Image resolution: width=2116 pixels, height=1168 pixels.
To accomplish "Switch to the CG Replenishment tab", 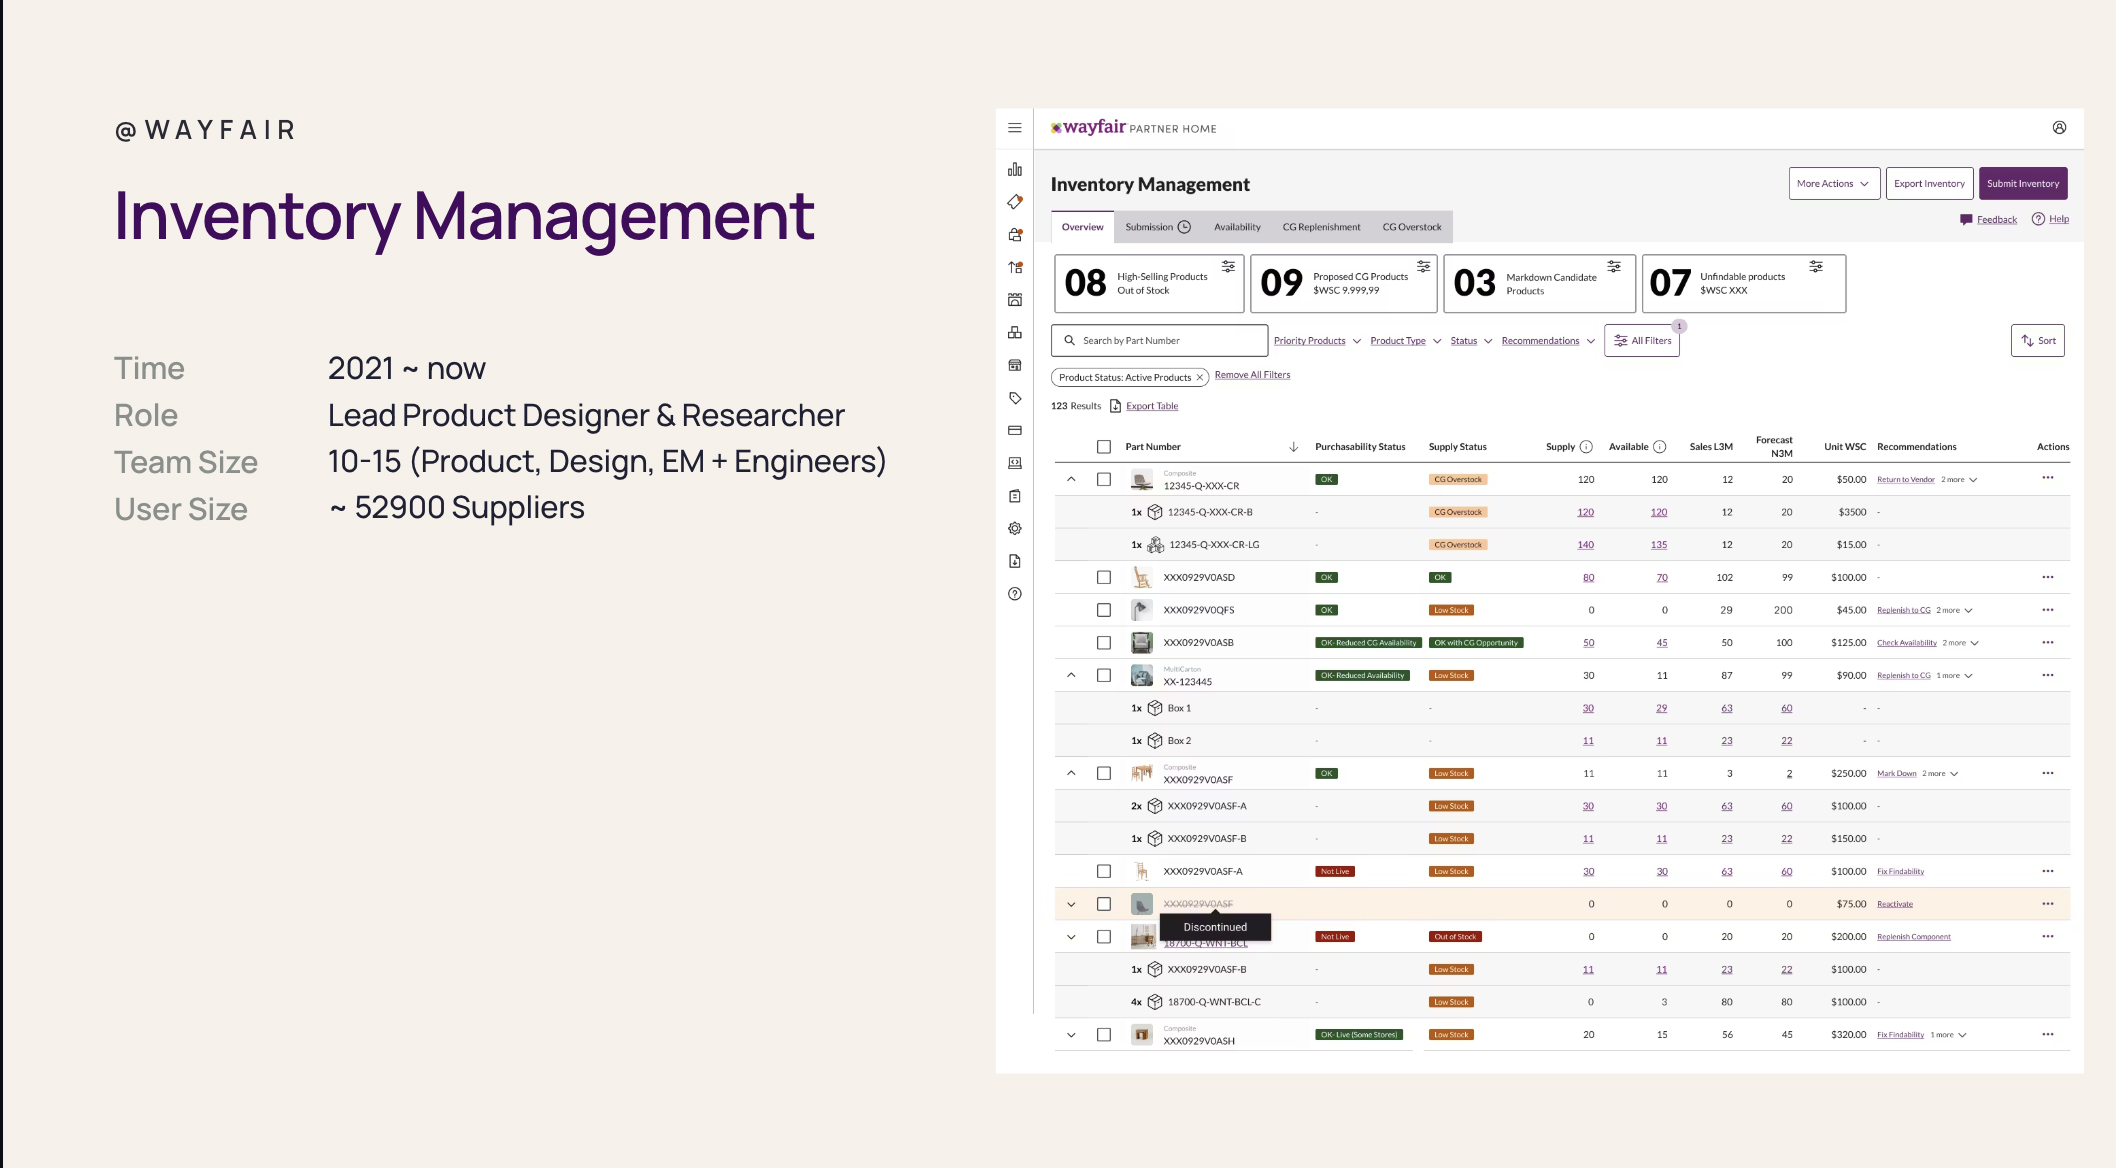I will point(1321,227).
